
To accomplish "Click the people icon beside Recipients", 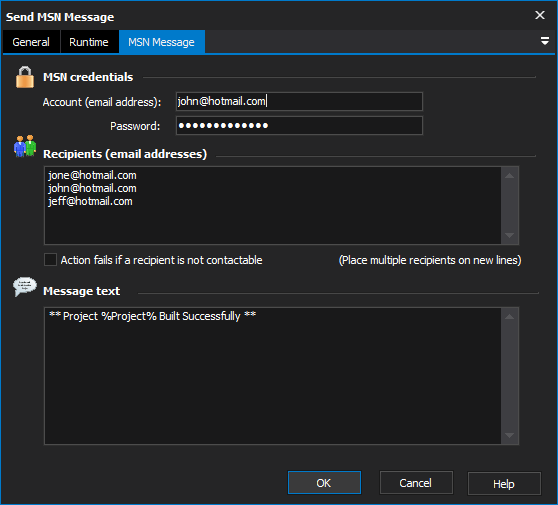I will (25, 146).
